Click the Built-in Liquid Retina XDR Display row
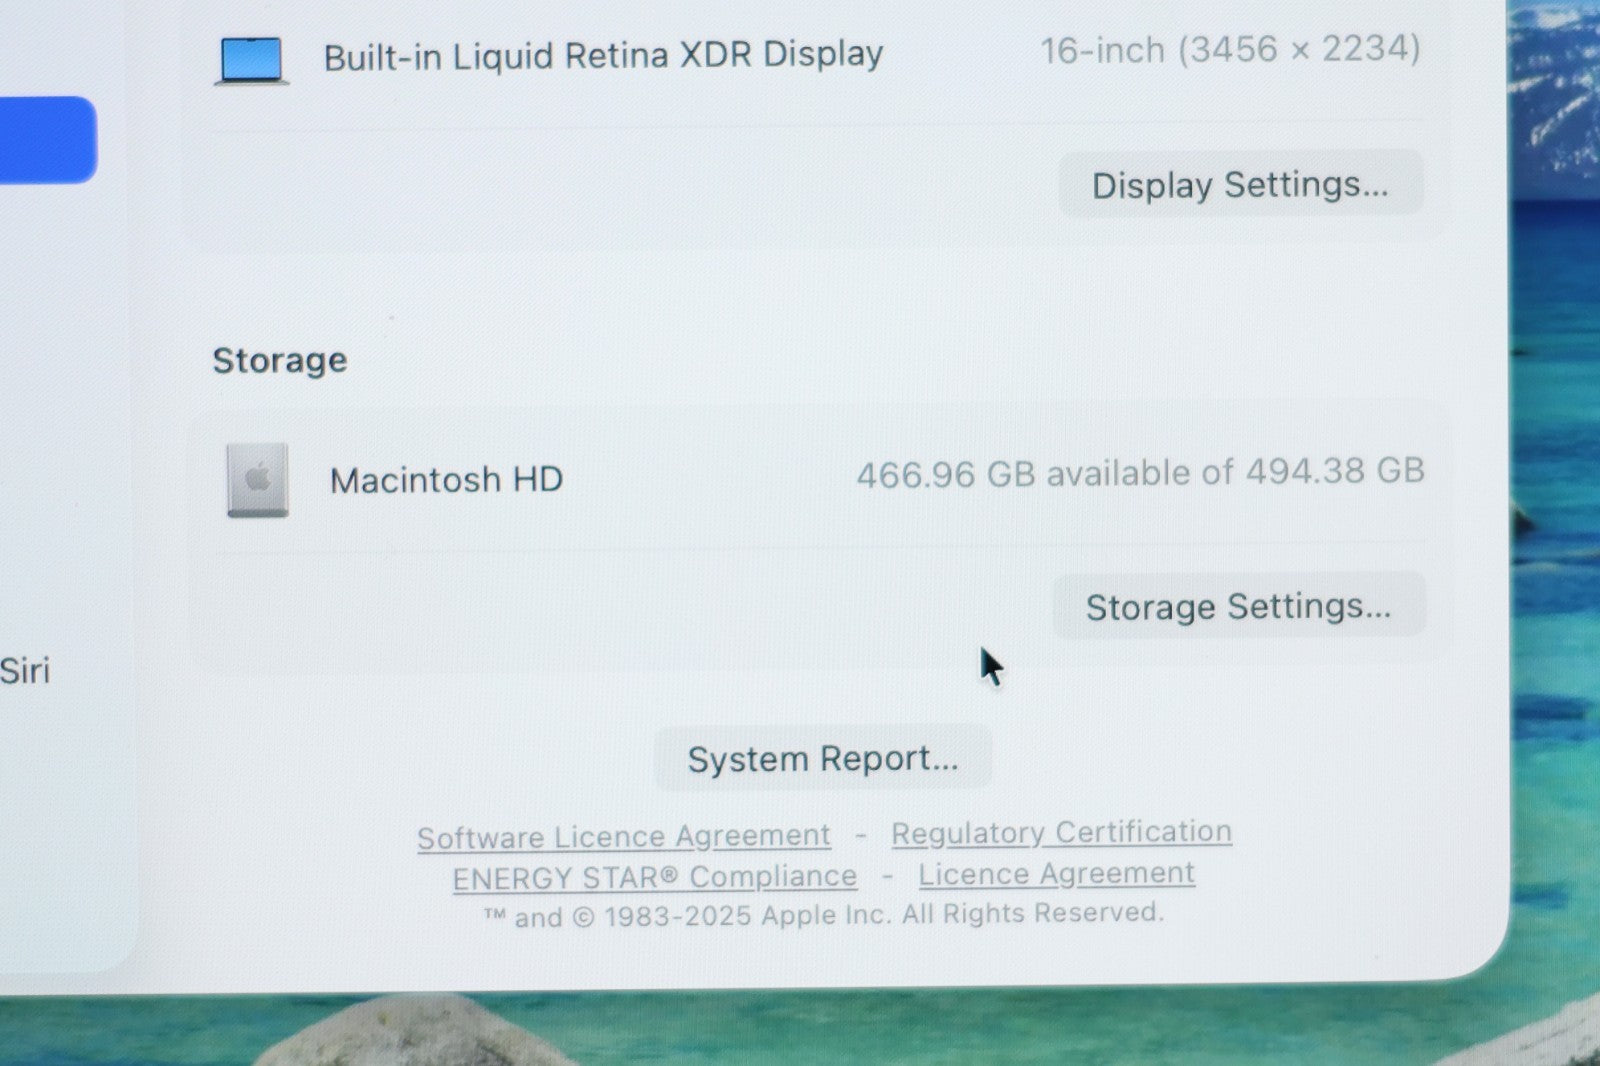This screenshot has width=1600, height=1066. tap(820, 55)
